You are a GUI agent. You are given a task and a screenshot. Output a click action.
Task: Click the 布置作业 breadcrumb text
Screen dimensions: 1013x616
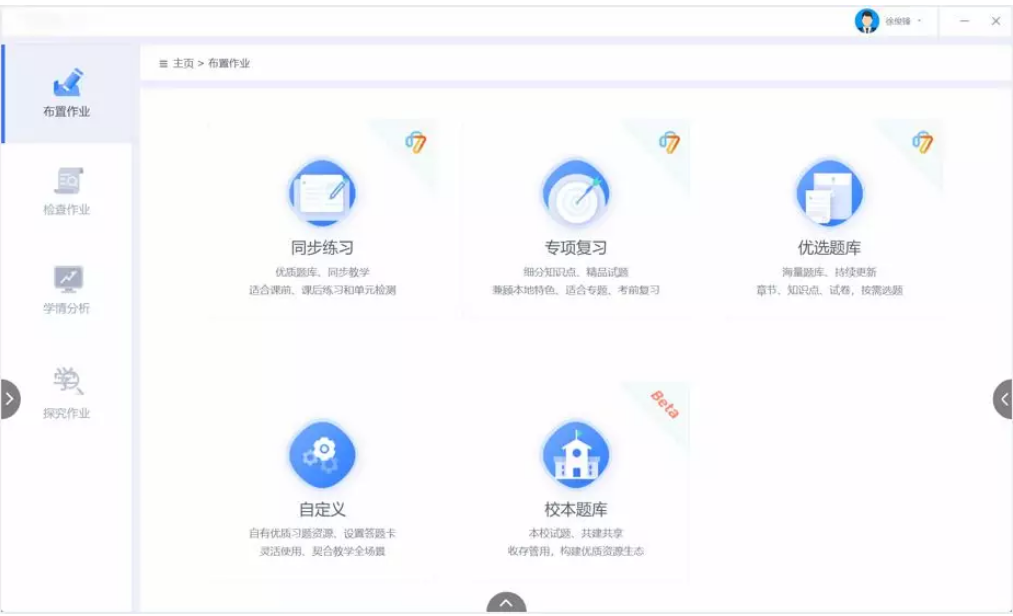coord(229,64)
